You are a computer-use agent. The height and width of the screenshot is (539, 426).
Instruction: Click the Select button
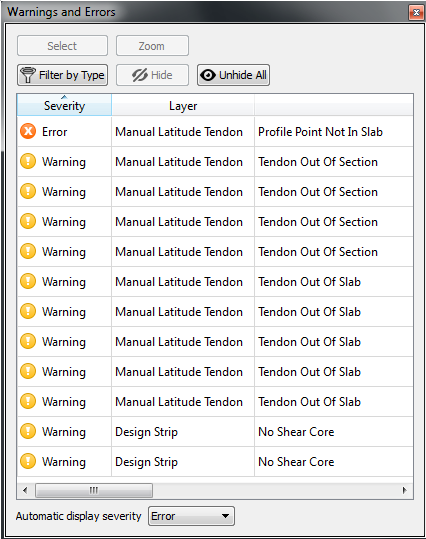coord(62,46)
